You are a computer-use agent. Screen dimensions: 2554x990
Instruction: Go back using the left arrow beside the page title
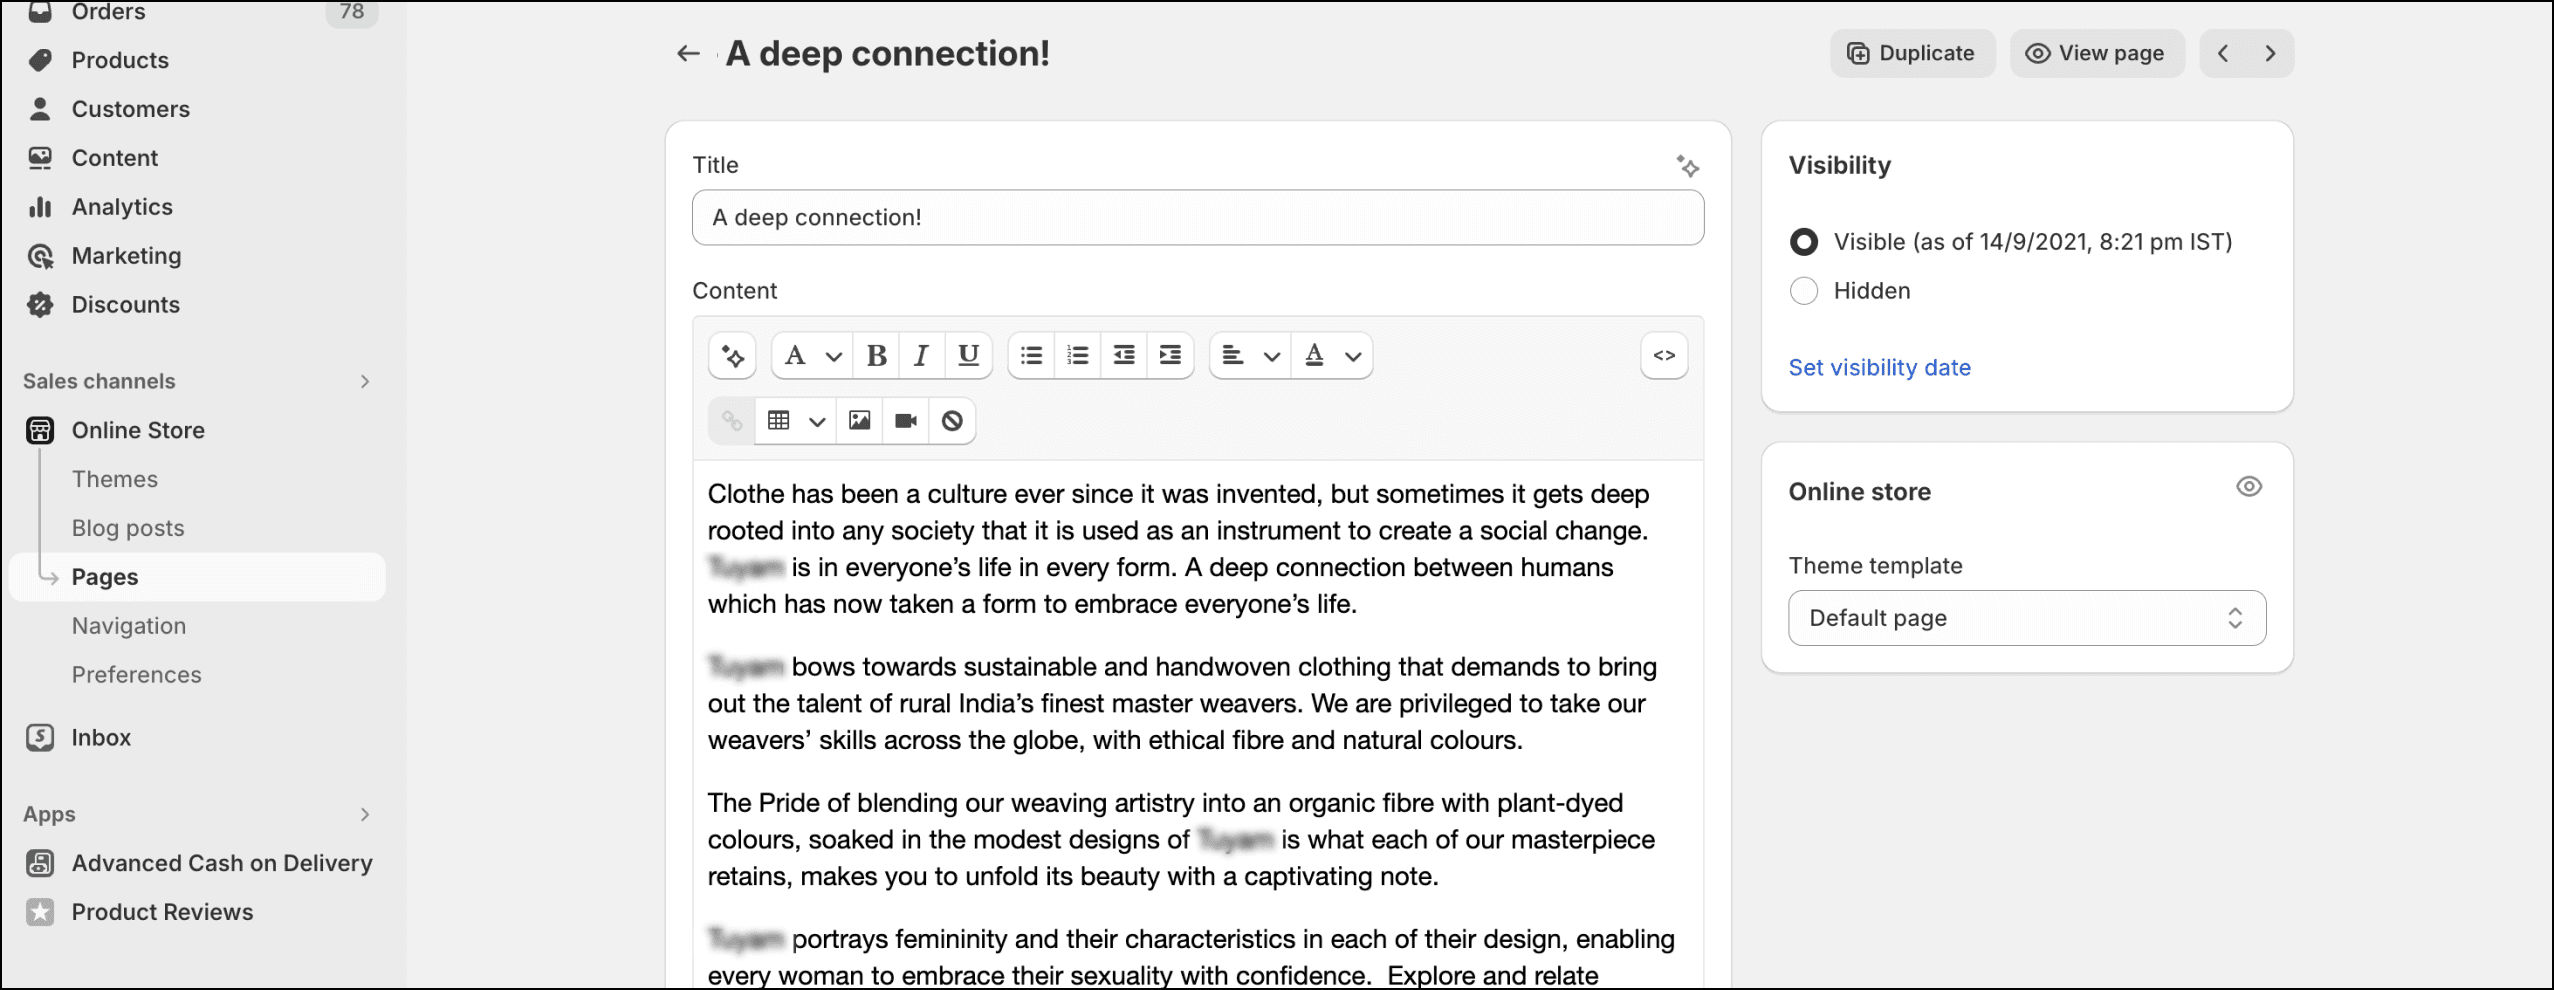[x=688, y=53]
